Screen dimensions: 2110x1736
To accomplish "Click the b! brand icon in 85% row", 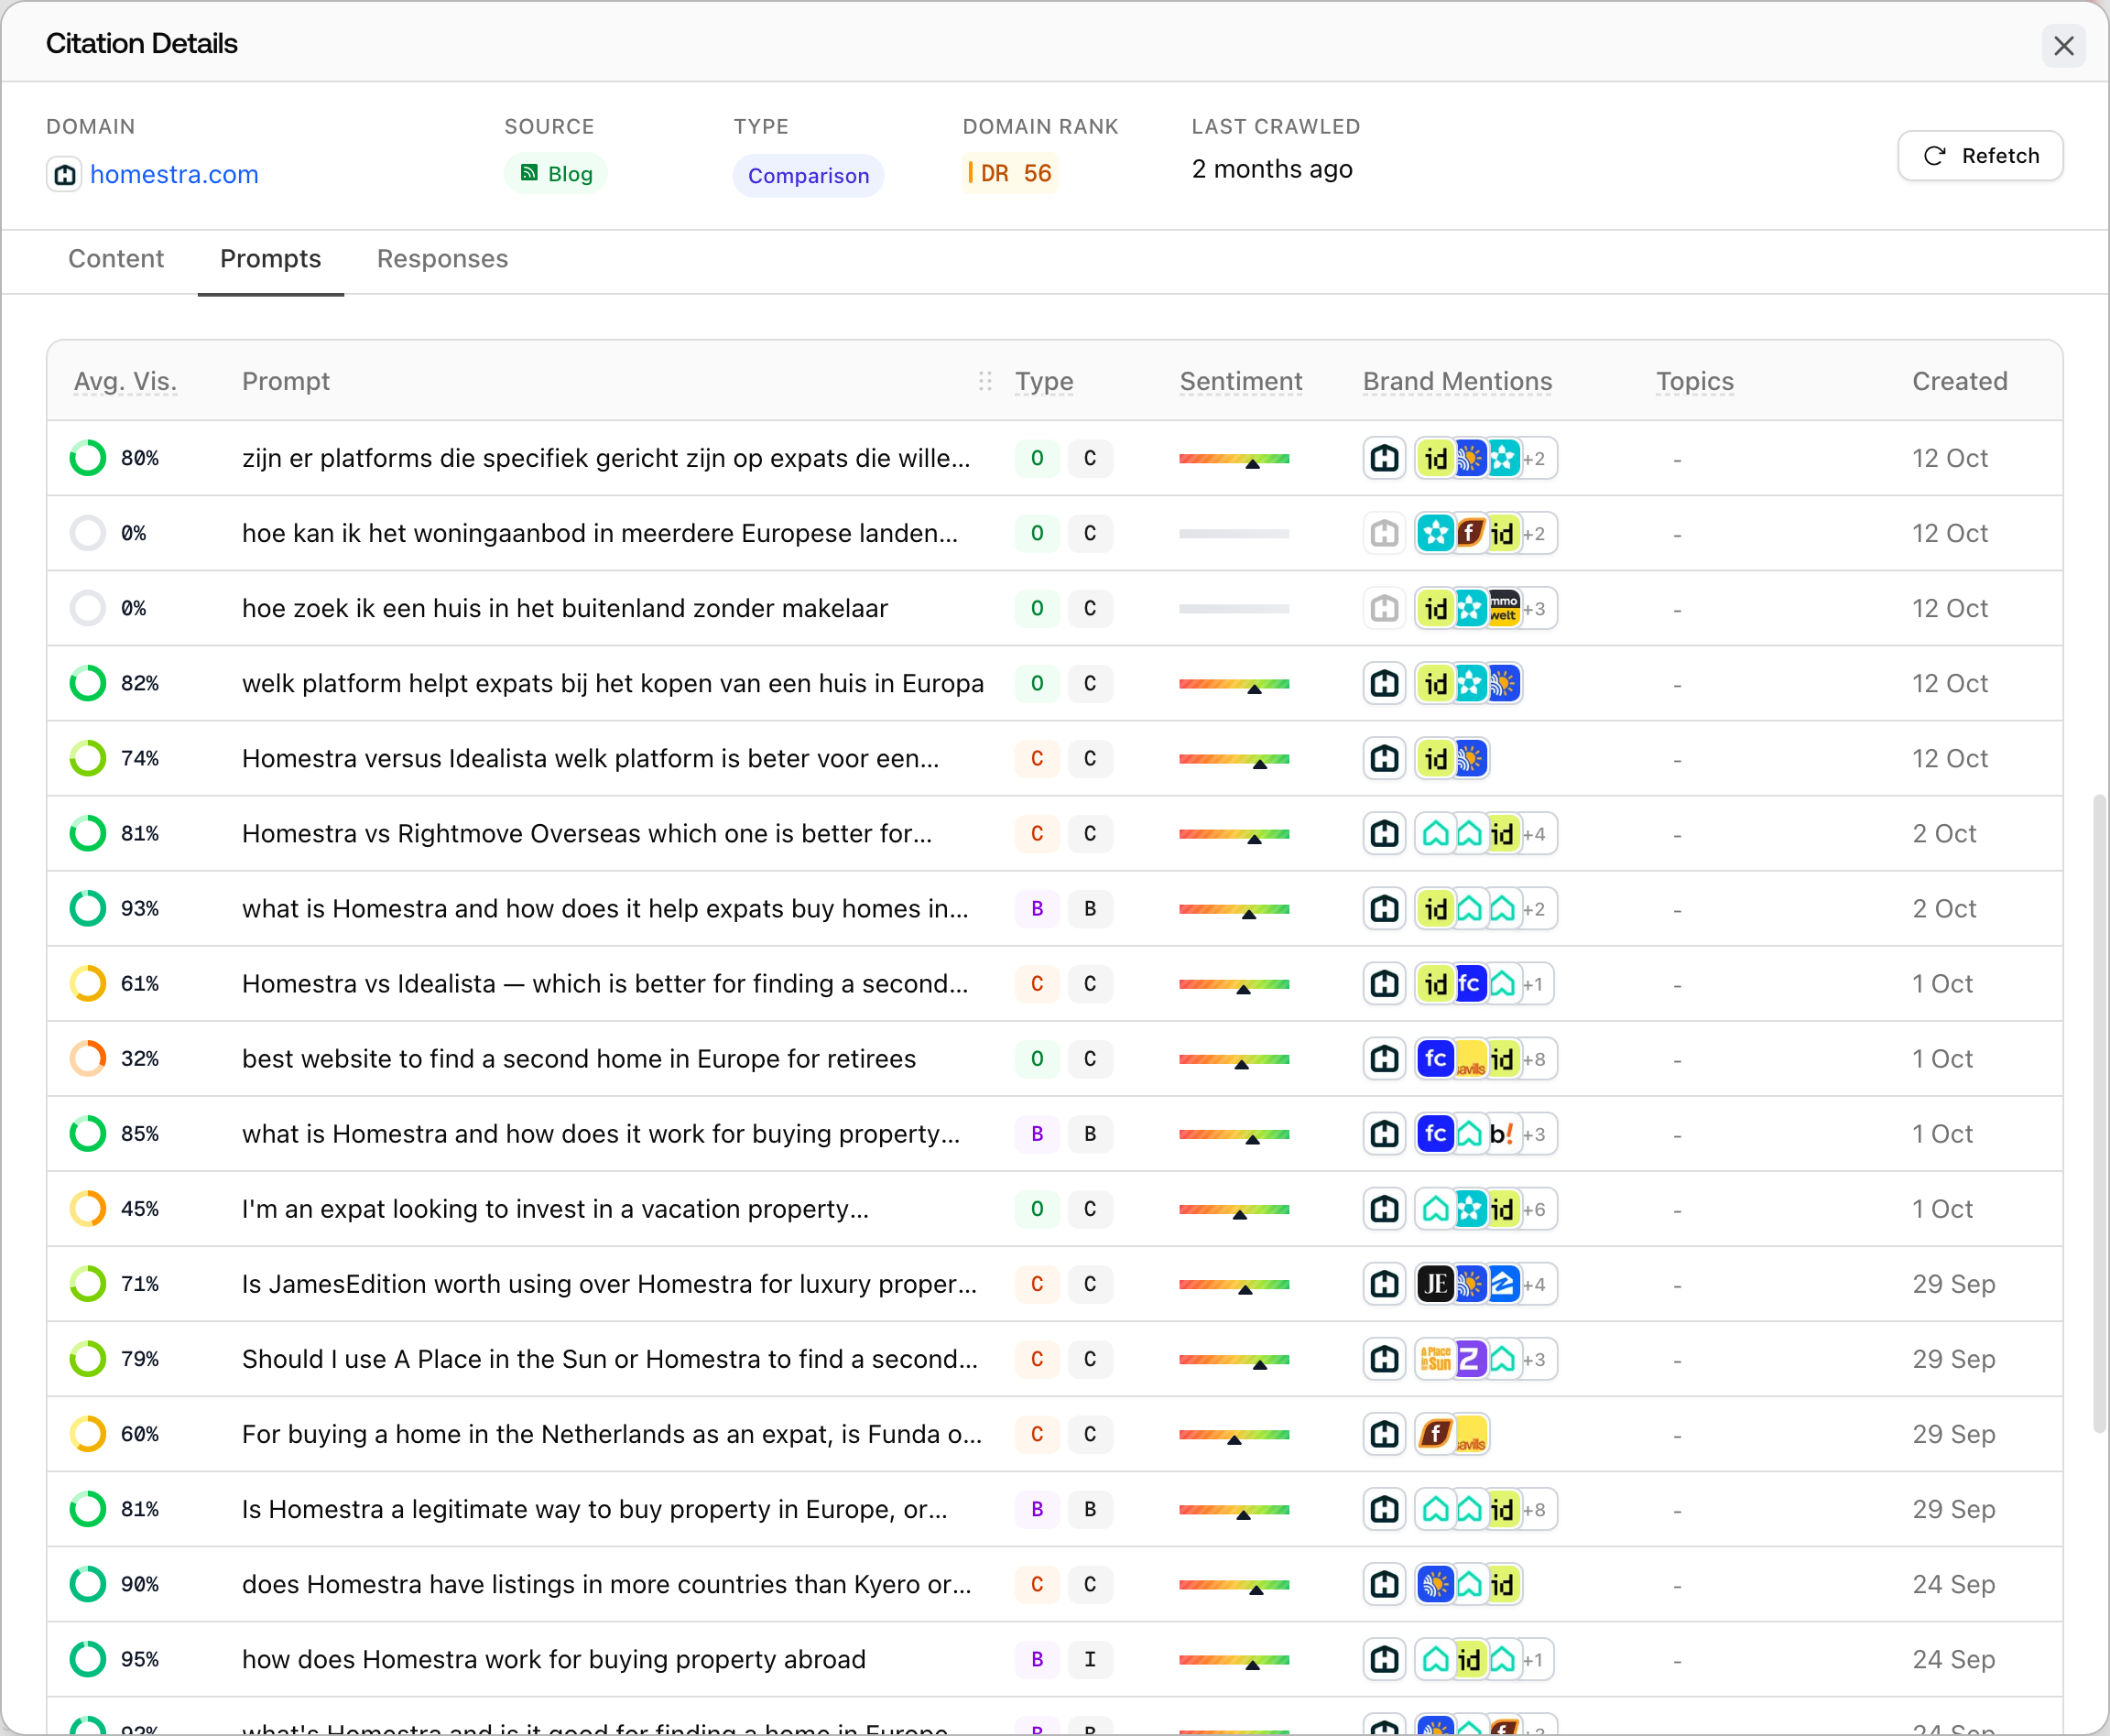I will point(1502,1134).
